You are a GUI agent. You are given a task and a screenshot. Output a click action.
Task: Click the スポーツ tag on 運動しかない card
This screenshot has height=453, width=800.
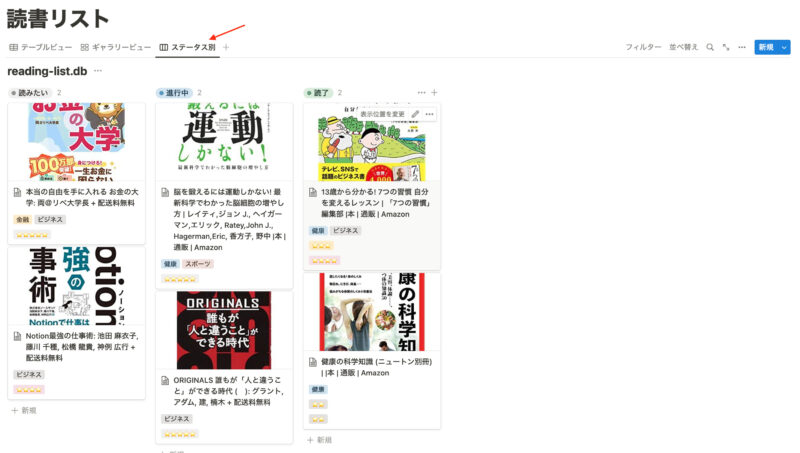[197, 264]
